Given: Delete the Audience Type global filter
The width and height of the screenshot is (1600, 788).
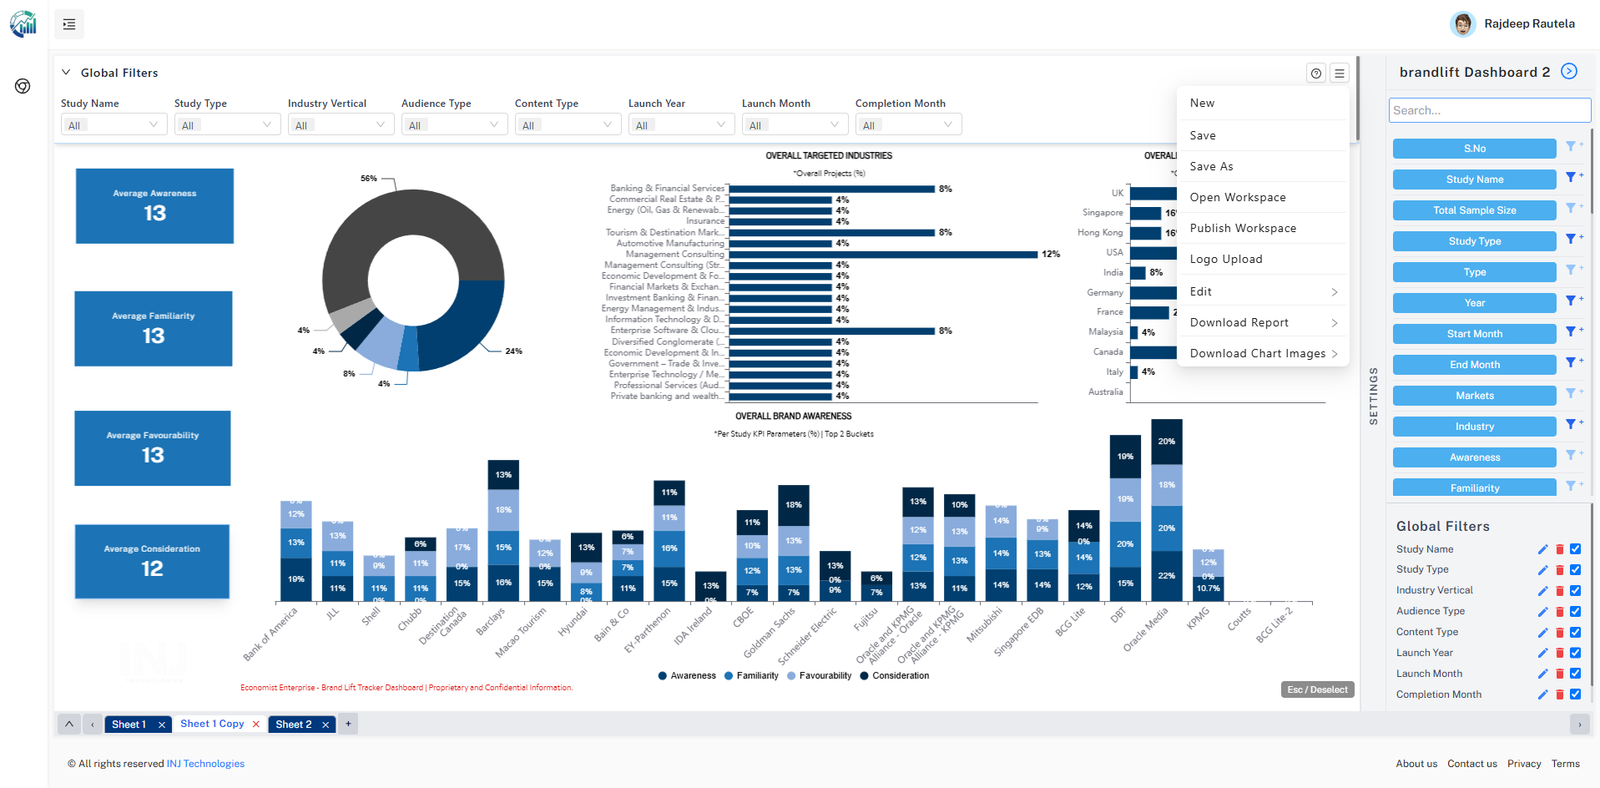Looking at the screenshot, I should [x=1559, y=612].
